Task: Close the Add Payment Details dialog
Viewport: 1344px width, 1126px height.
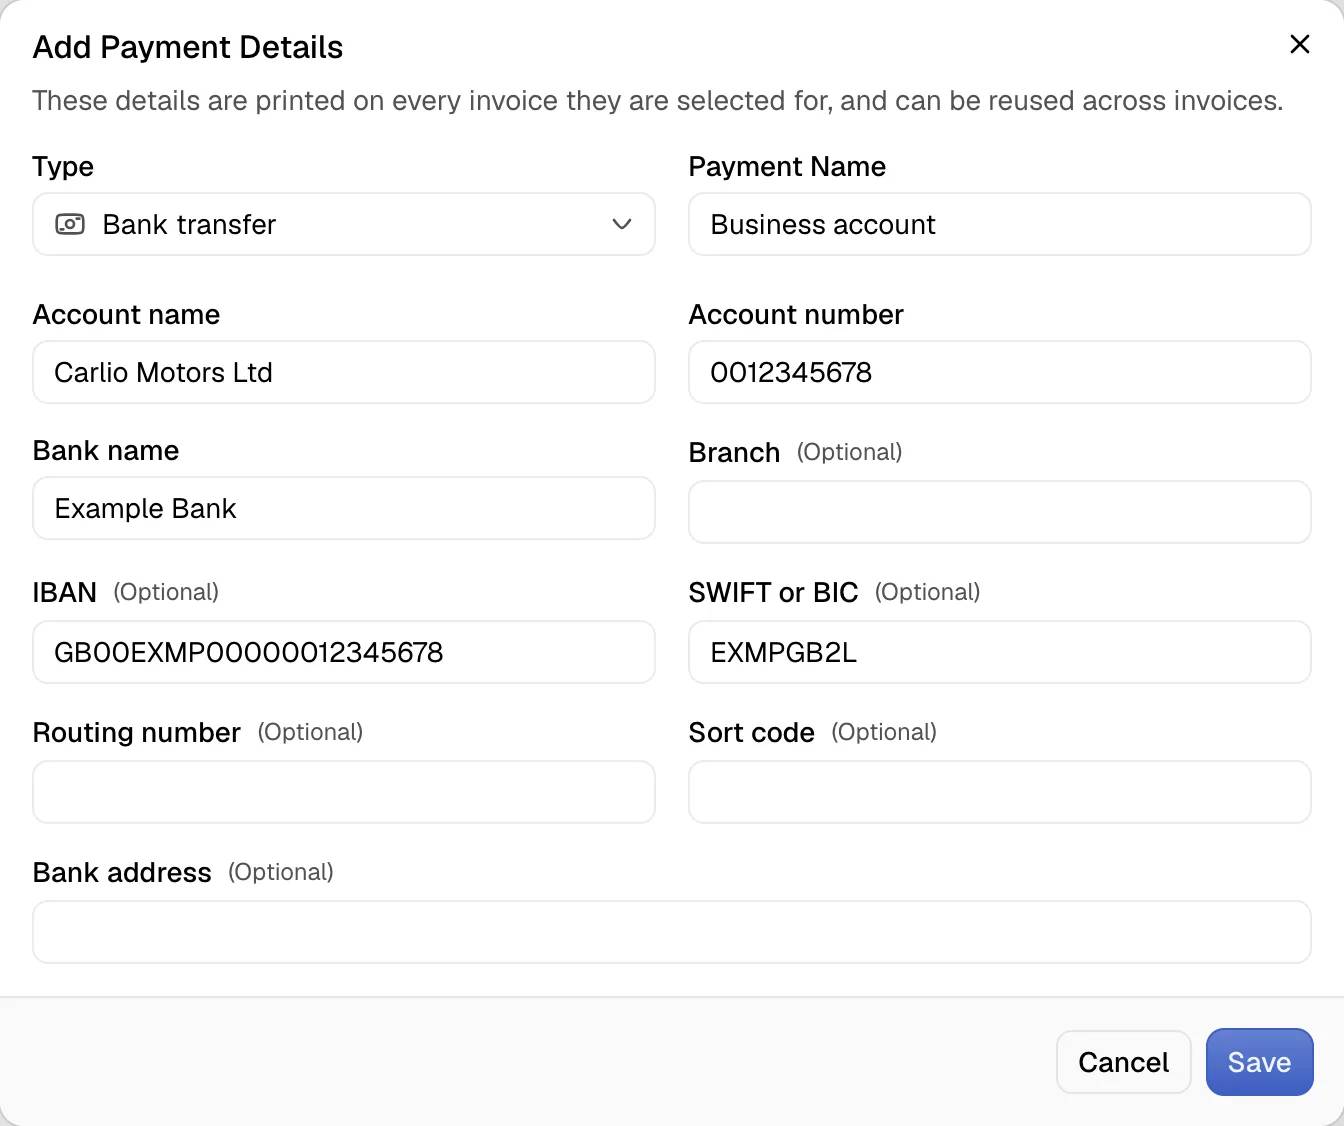Action: [1299, 44]
